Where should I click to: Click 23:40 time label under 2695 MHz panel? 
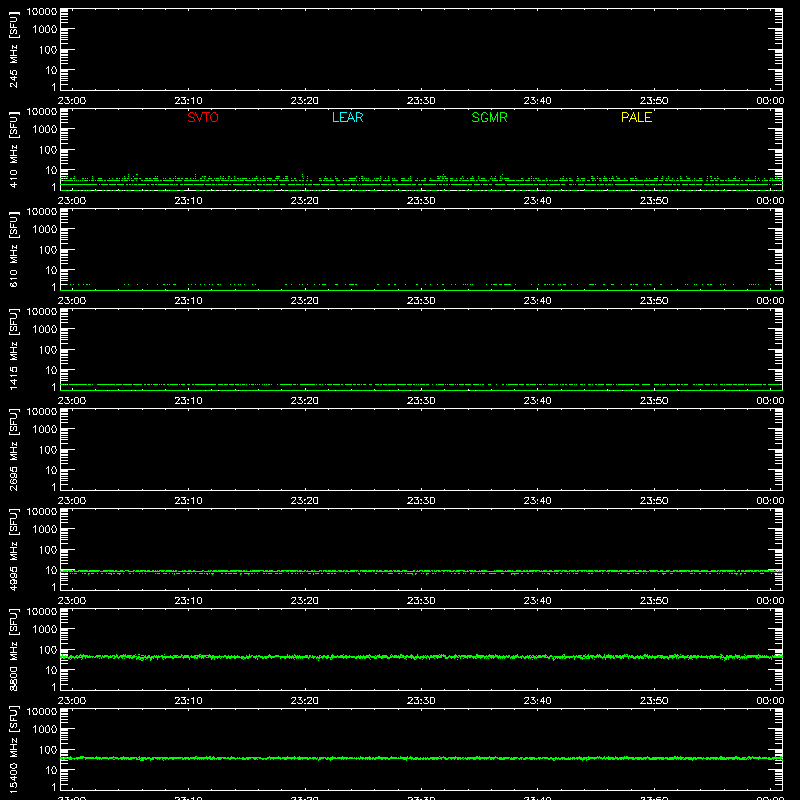537,501
